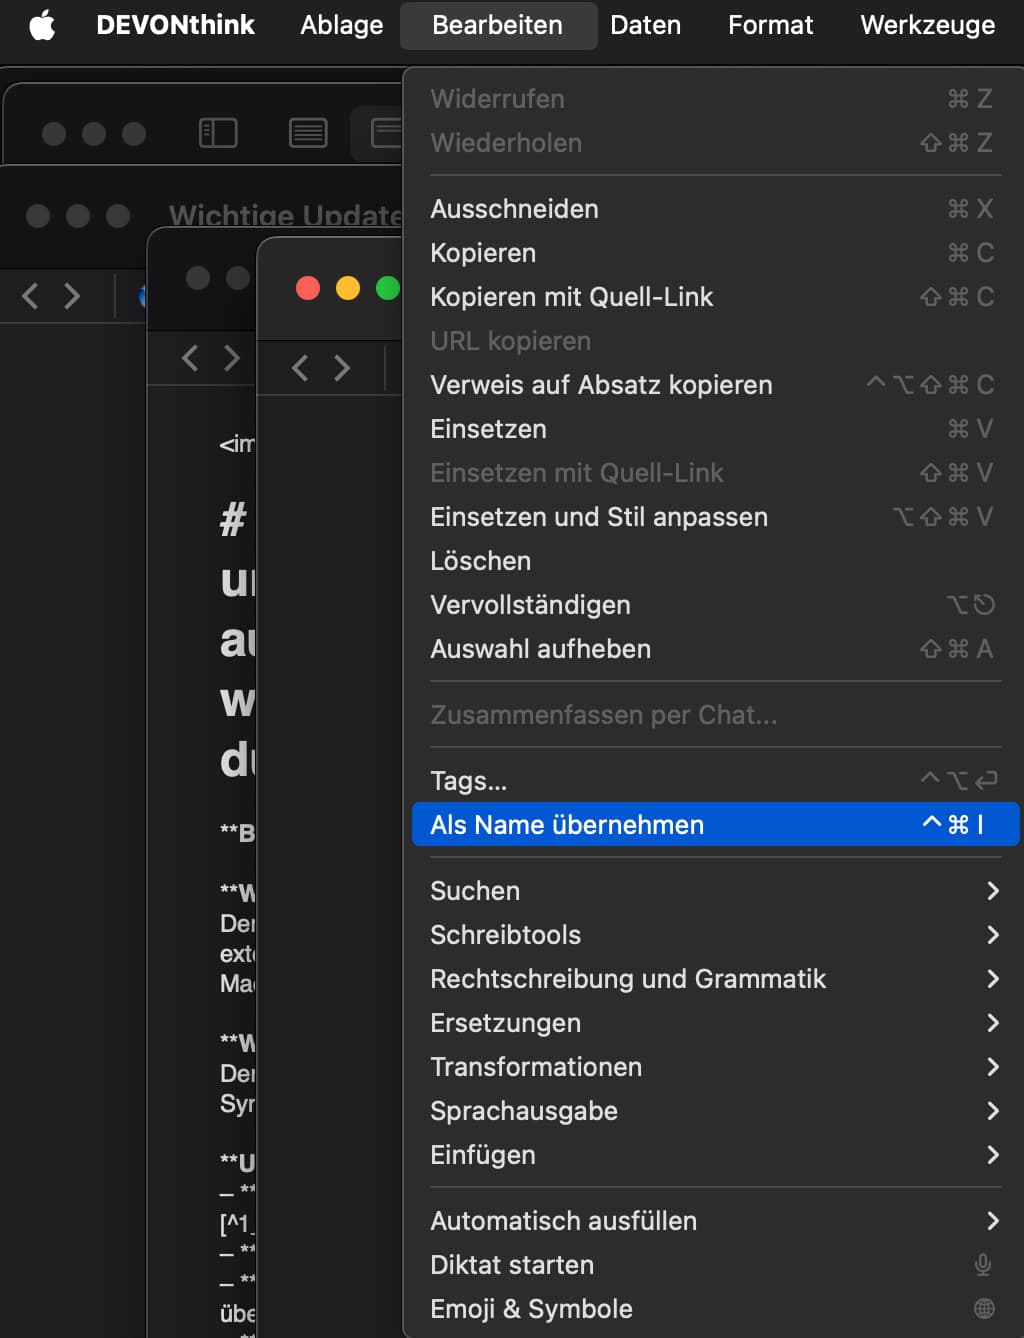Toggle the sidebar icon in the toolbar
1024x1338 pixels.
click(x=218, y=133)
